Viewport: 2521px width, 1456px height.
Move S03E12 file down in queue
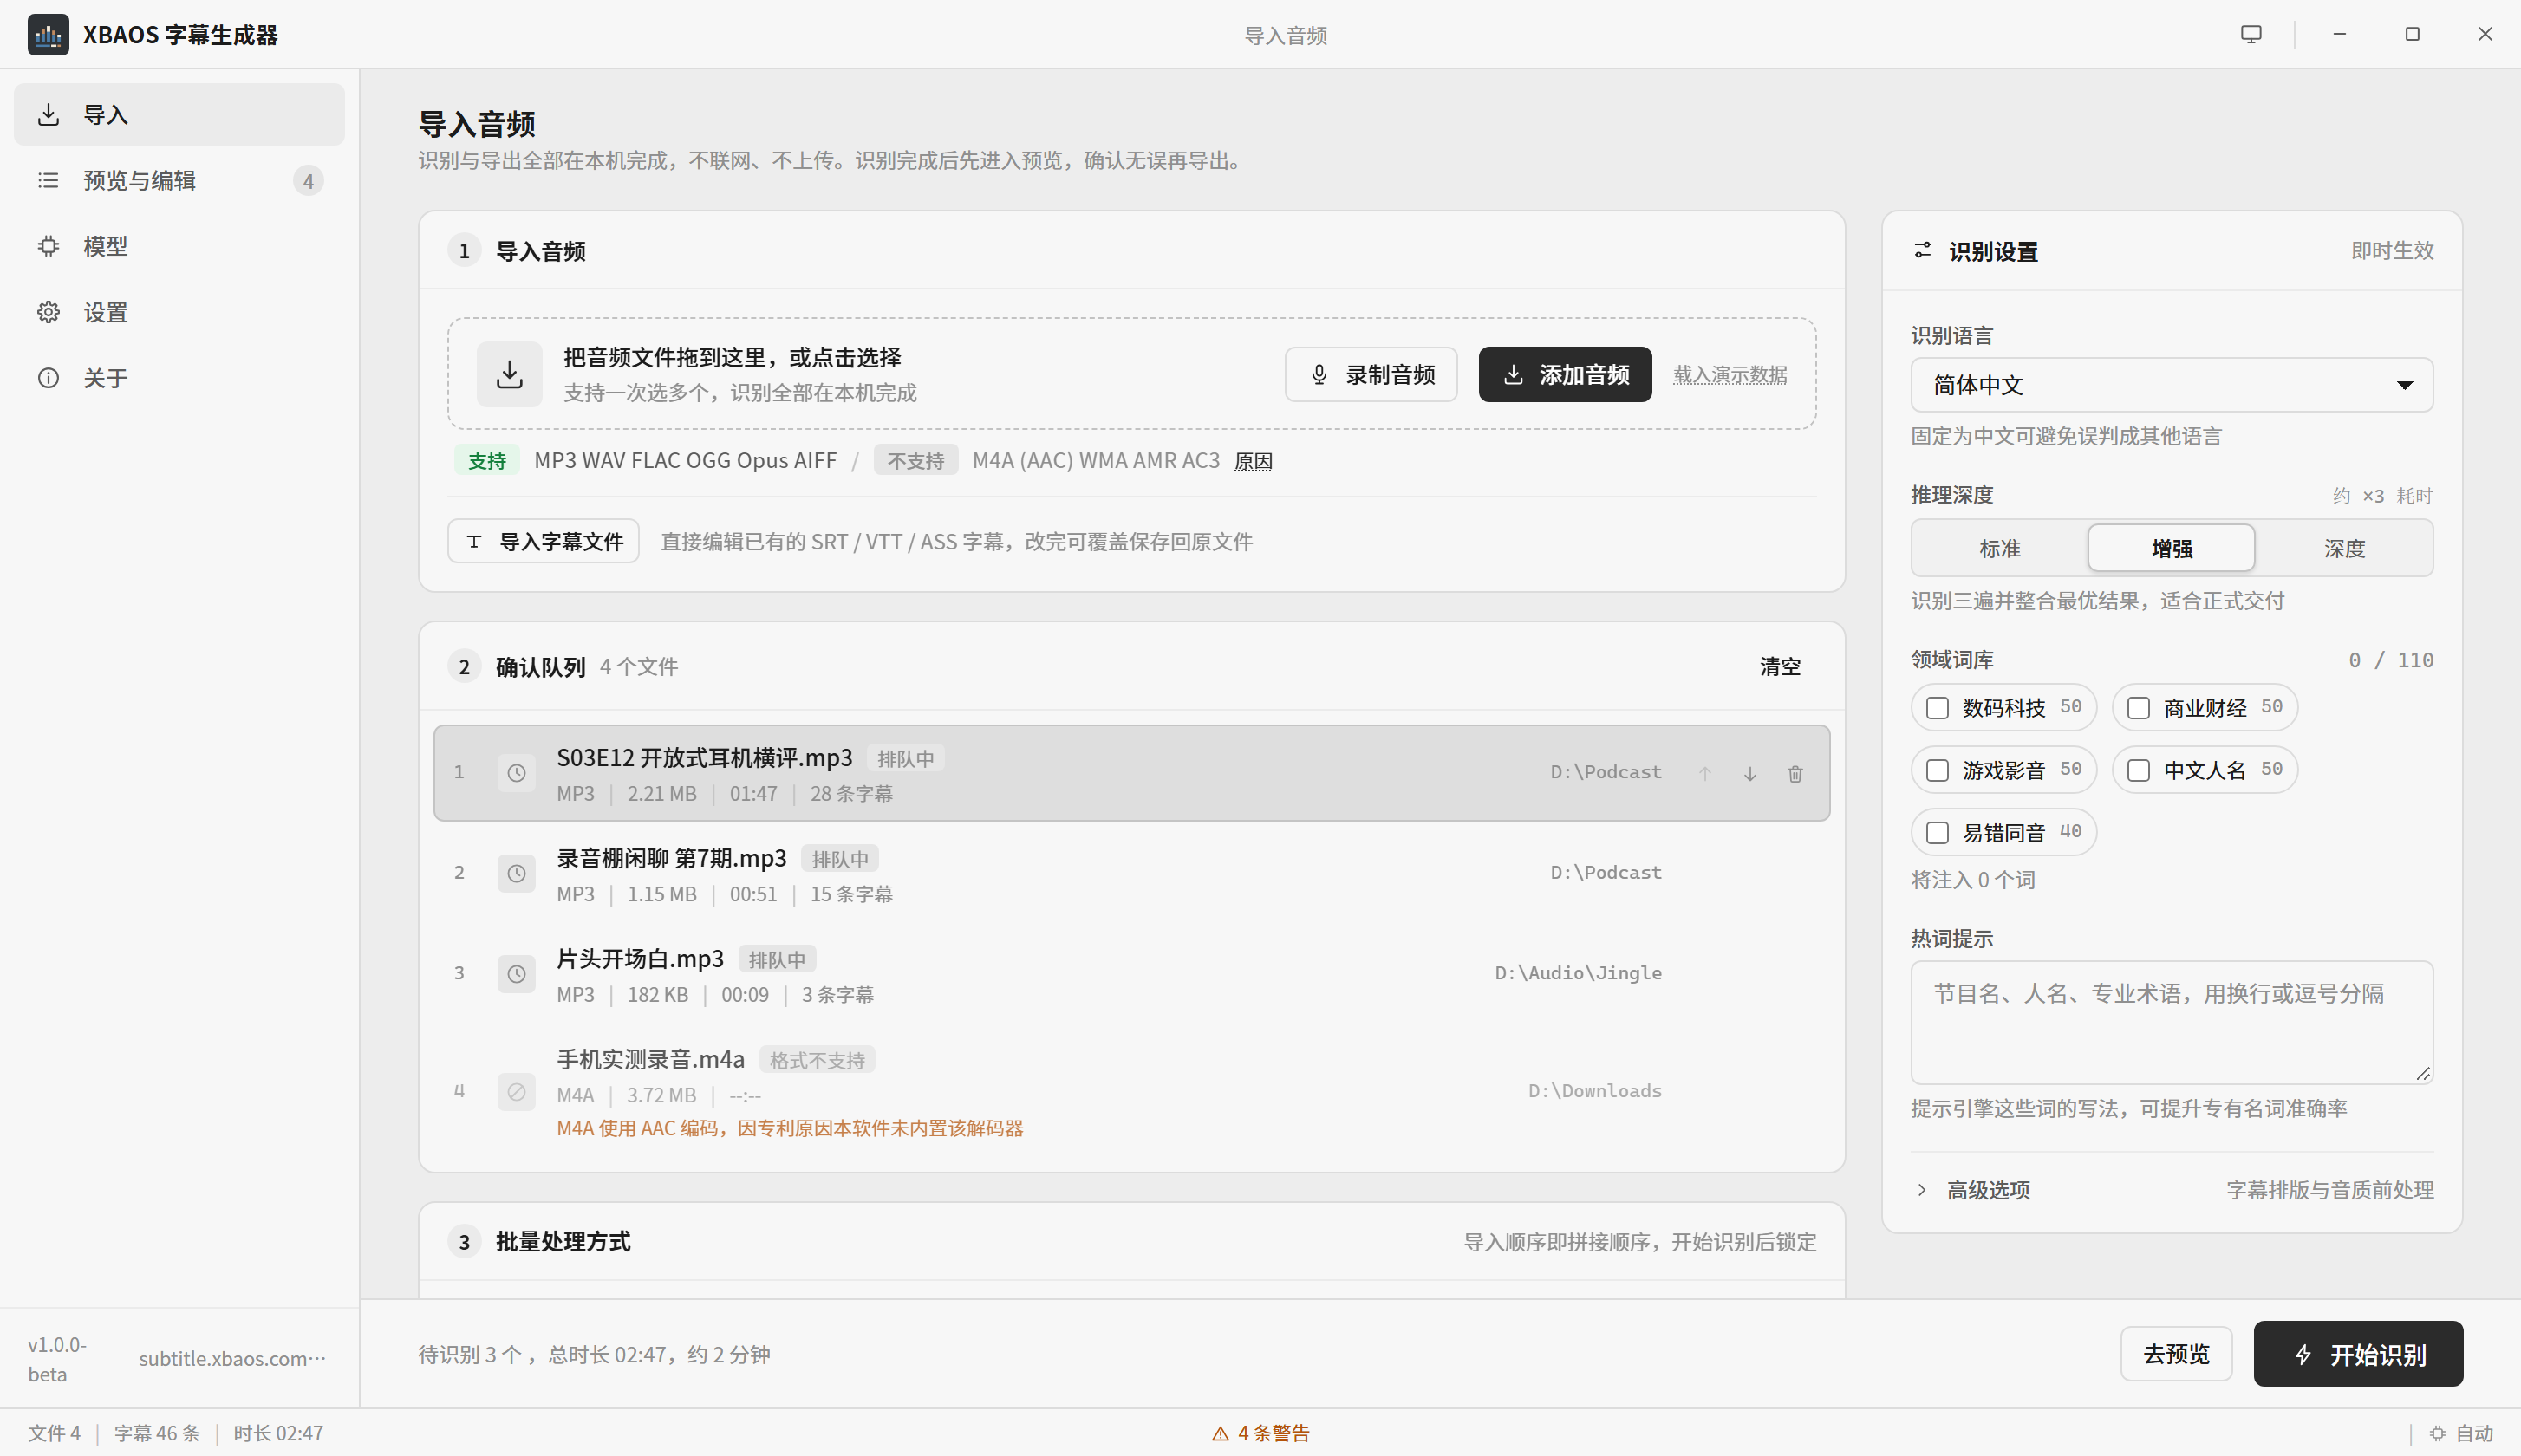coord(1750,774)
